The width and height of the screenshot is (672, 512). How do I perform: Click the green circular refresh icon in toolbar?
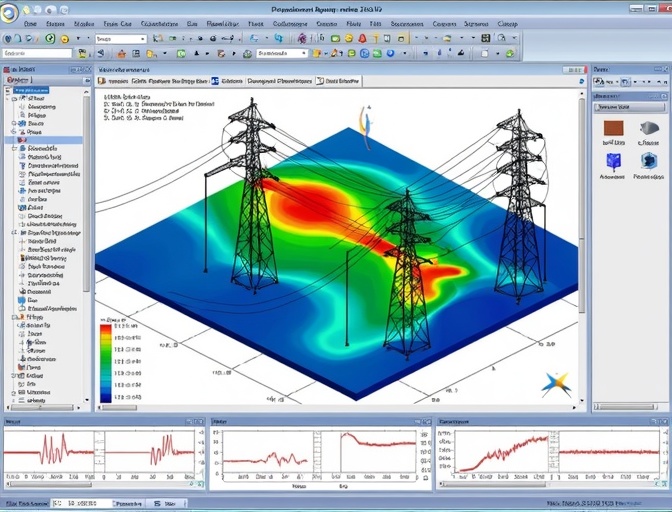coord(50,38)
